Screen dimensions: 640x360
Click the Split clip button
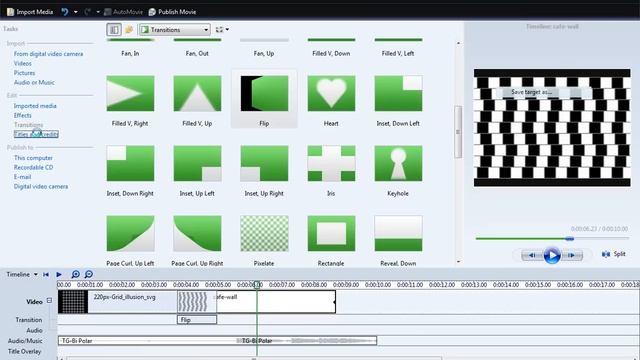pyautogui.click(x=613, y=254)
